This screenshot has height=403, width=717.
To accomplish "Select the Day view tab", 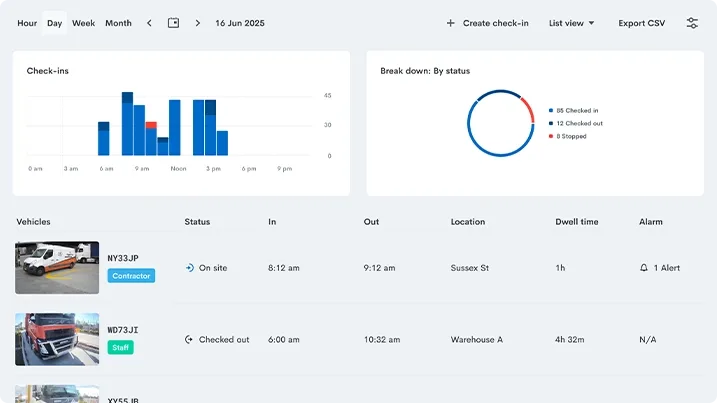I will point(54,23).
